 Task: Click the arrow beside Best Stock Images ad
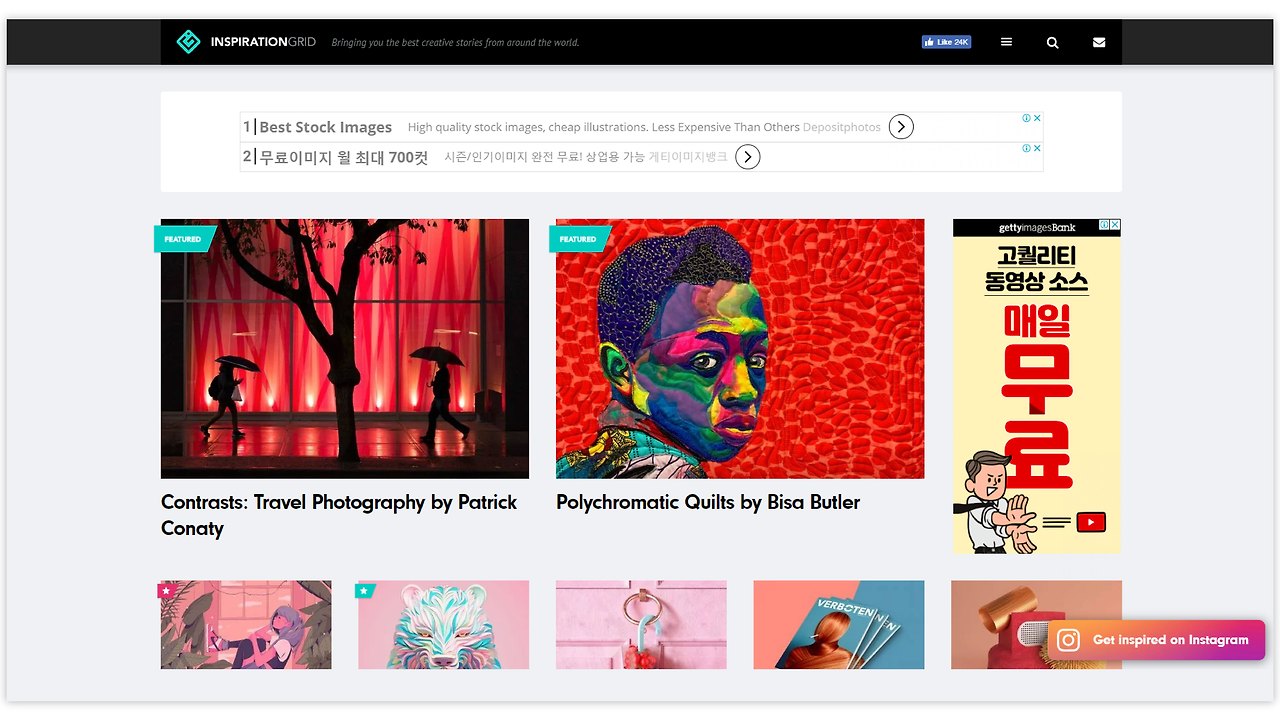pyautogui.click(x=901, y=127)
